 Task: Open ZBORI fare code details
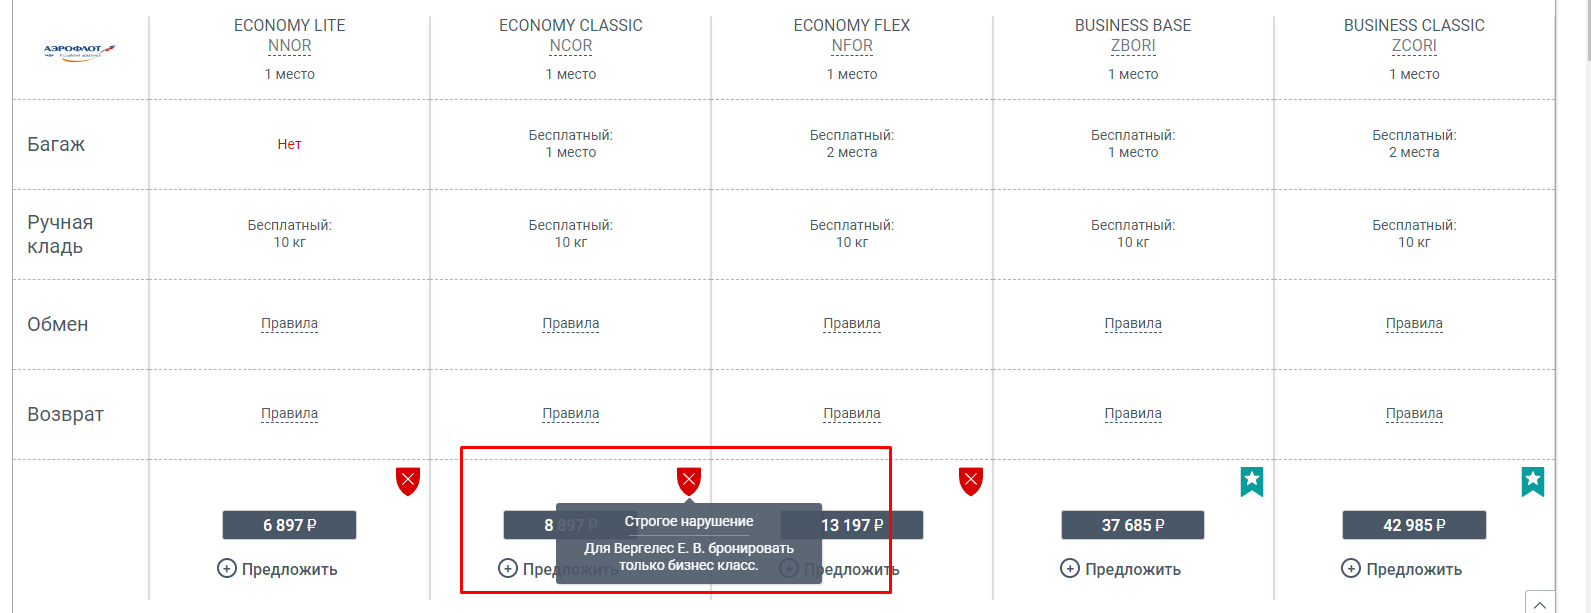1133,46
